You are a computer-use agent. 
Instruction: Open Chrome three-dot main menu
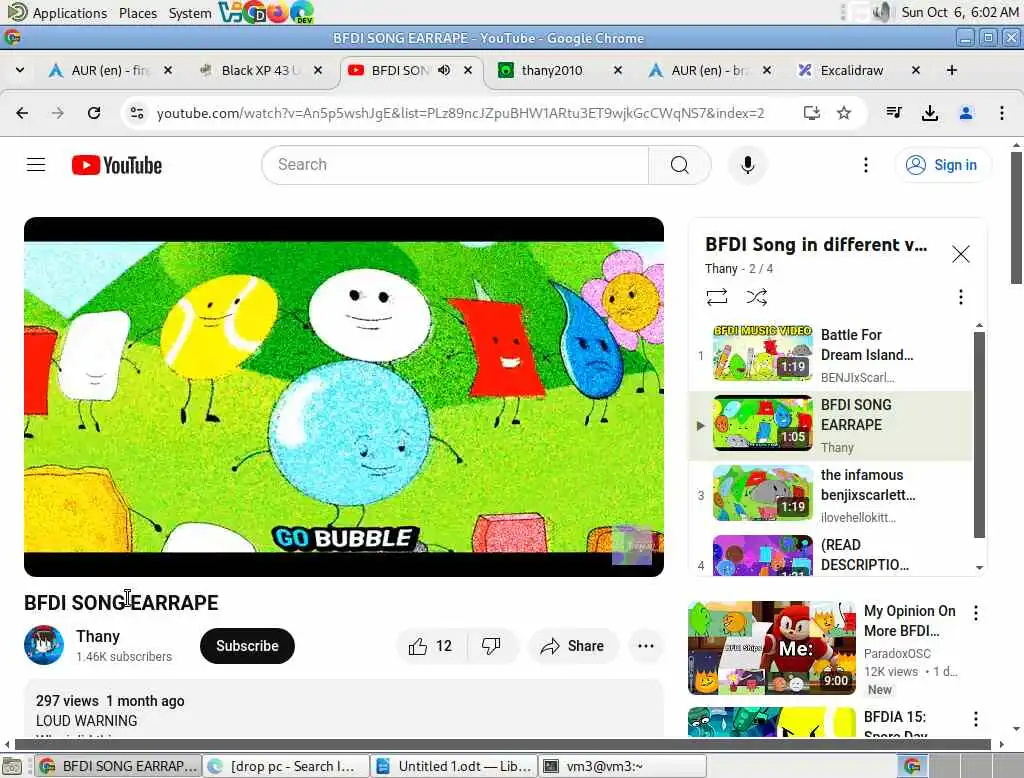coord(1002,113)
